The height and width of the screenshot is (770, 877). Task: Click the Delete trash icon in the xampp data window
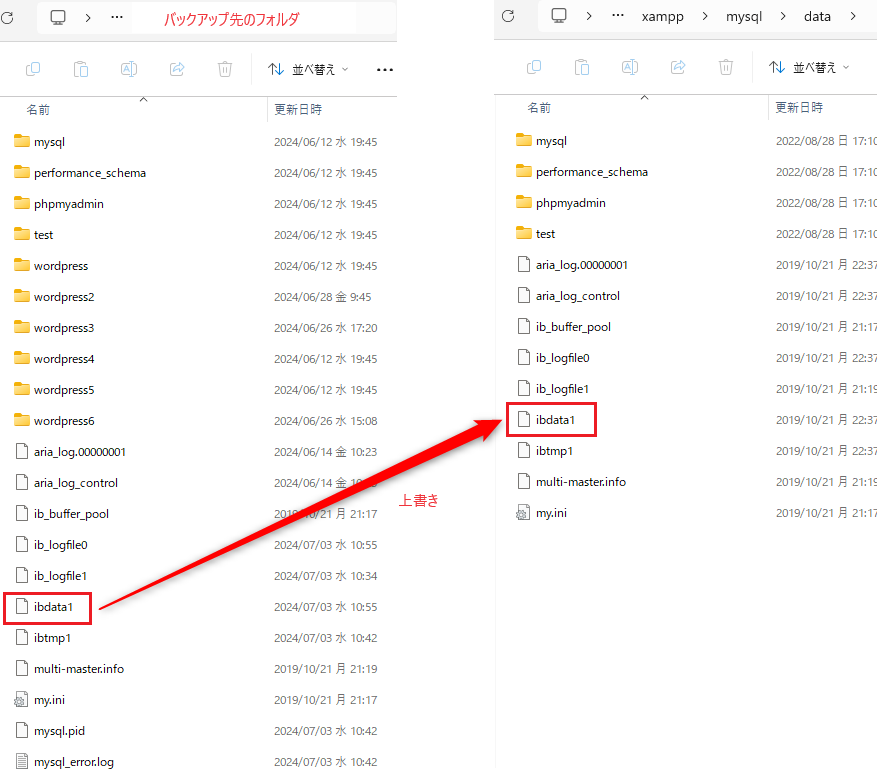tap(726, 67)
